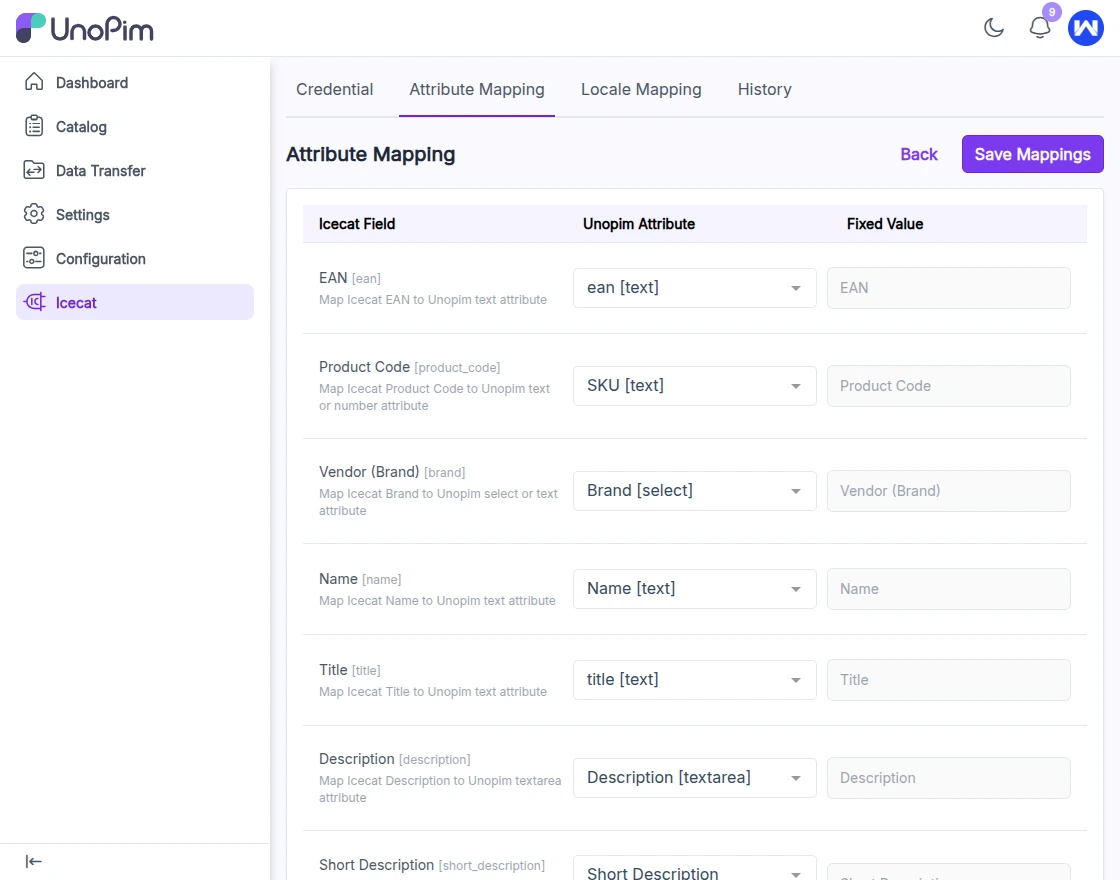Screen dimensions: 1120x880
Task: Click 'Map Icecat EAN to Unopim text attribute'
Action: (x=433, y=300)
